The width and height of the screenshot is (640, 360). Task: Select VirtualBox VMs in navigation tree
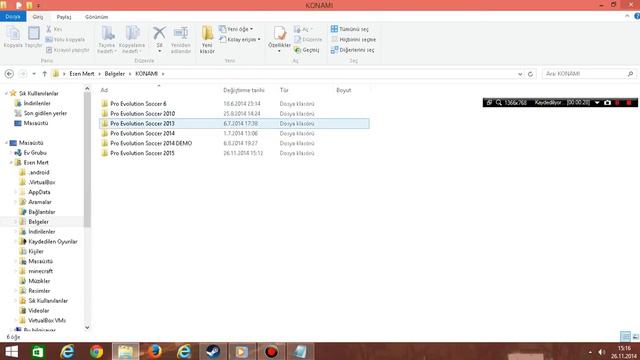coord(47,320)
